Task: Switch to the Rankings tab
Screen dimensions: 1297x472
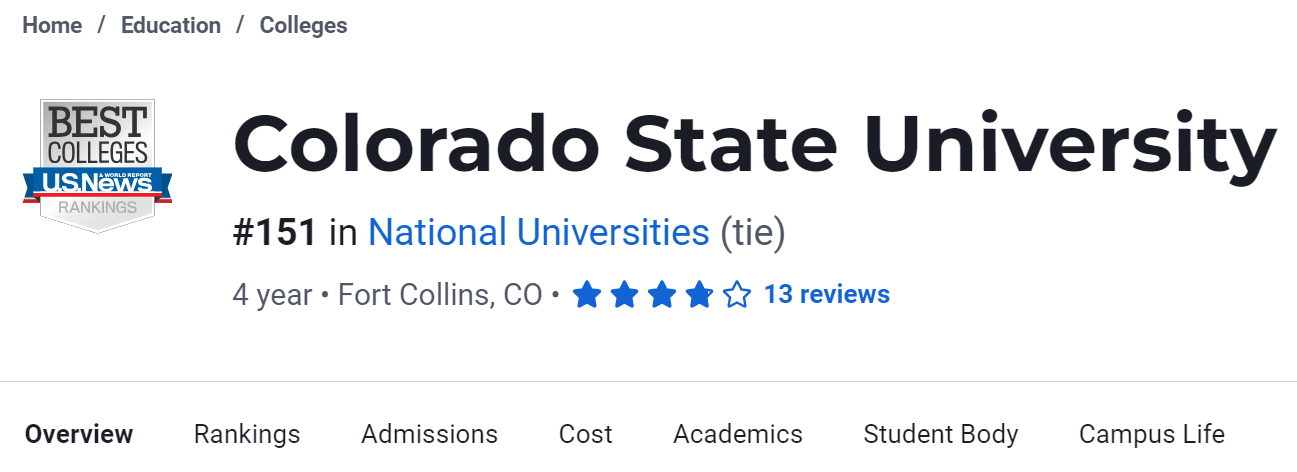Action: pos(247,434)
